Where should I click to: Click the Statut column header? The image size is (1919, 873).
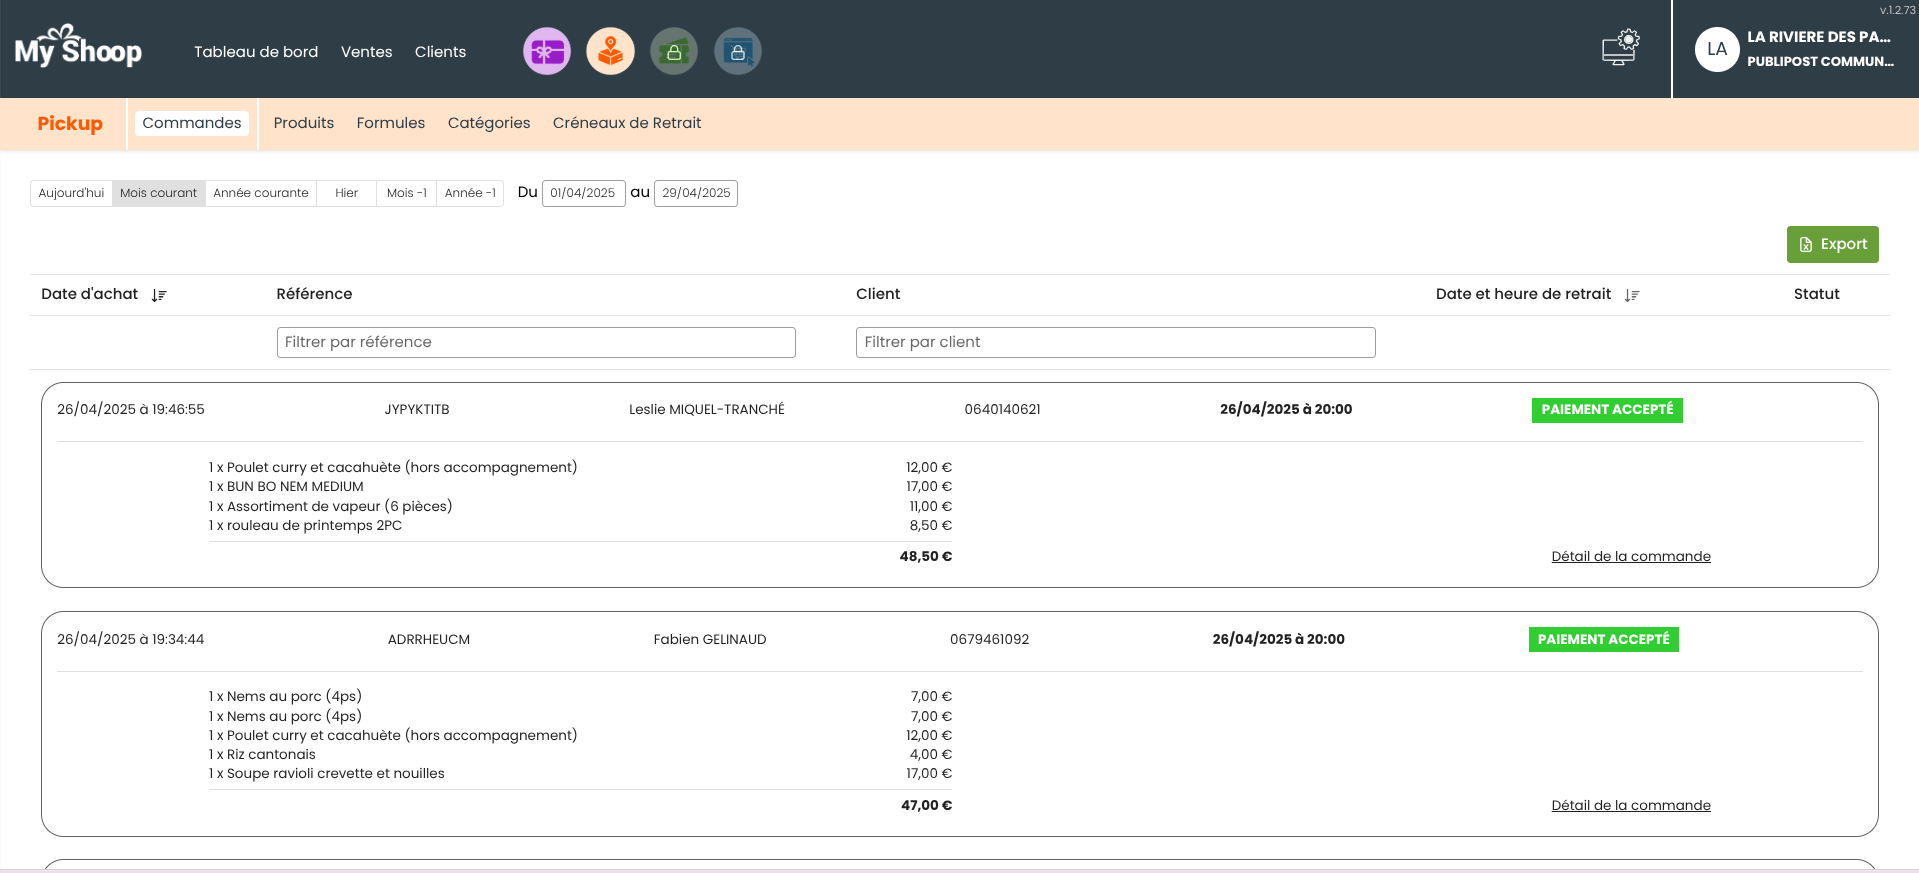[x=1816, y=294]
